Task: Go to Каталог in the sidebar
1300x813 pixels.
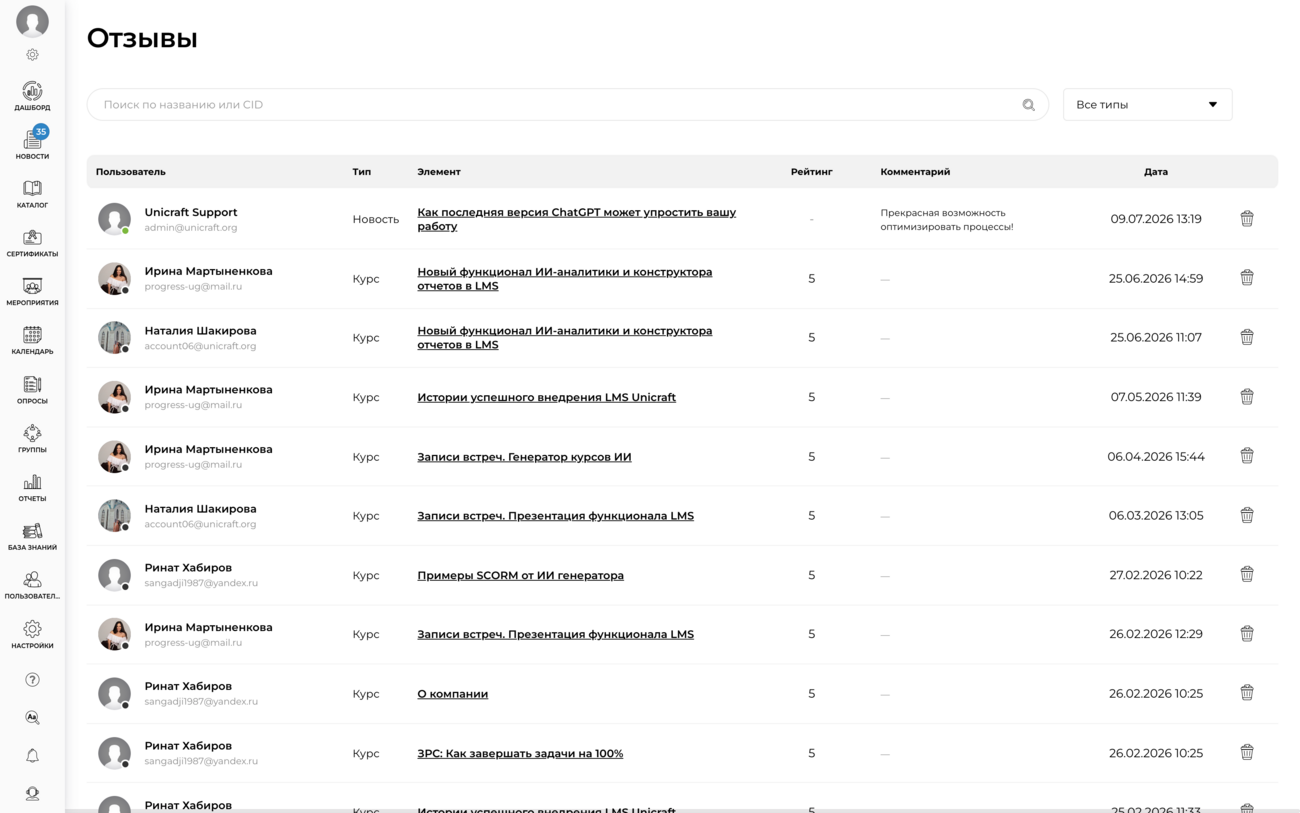Action: click(x=32, y=194)
